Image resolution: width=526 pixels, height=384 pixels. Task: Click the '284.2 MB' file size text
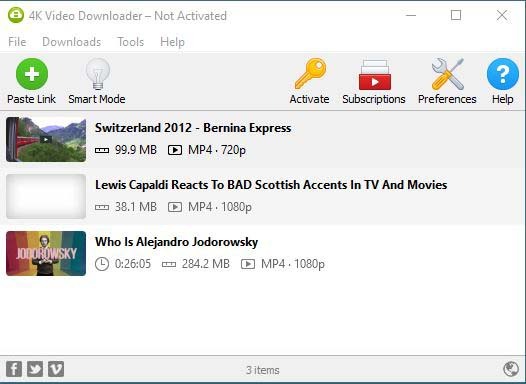point(206,264)
